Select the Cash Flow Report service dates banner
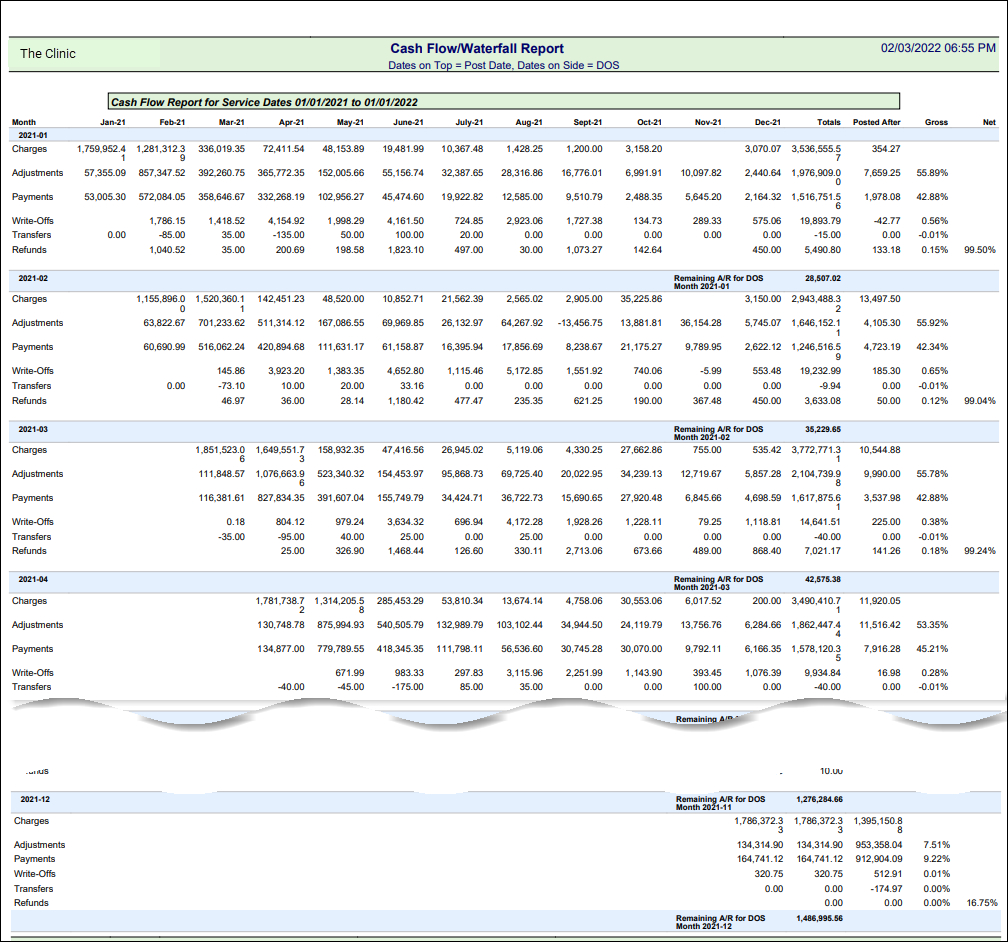The image size is (1008, 942). pyautogui.click(x=264, y=102)
